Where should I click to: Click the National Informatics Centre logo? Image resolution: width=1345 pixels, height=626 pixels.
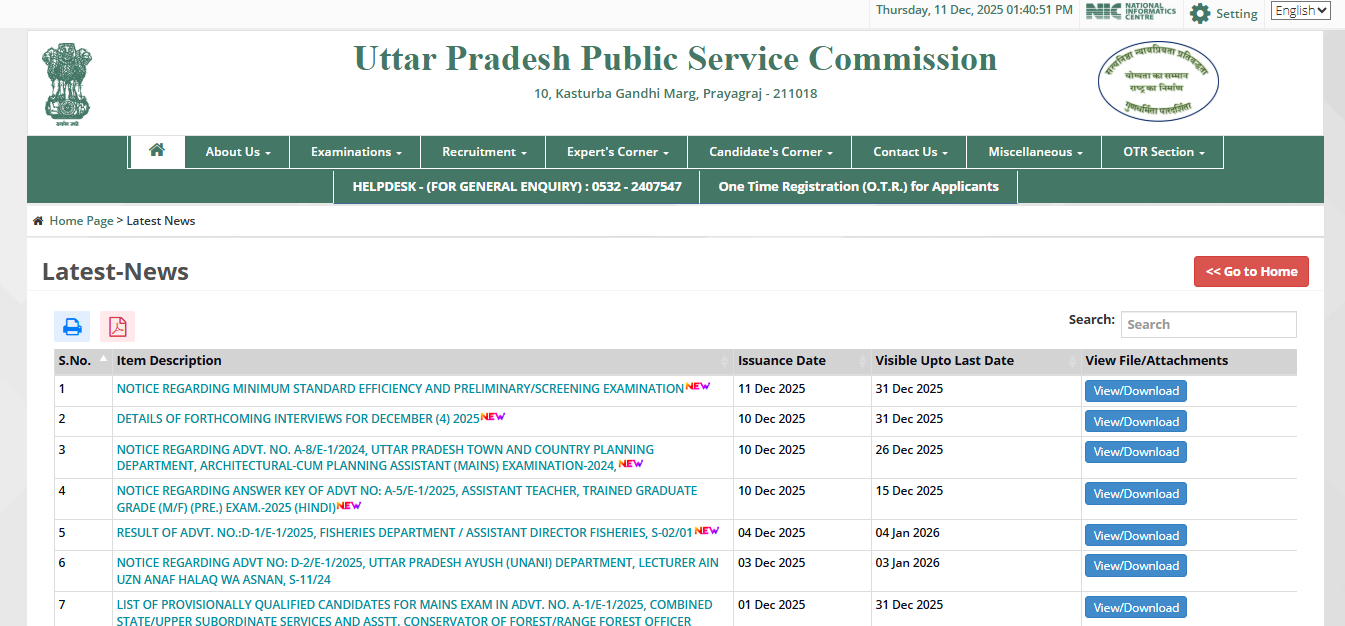coord(1129,12)
